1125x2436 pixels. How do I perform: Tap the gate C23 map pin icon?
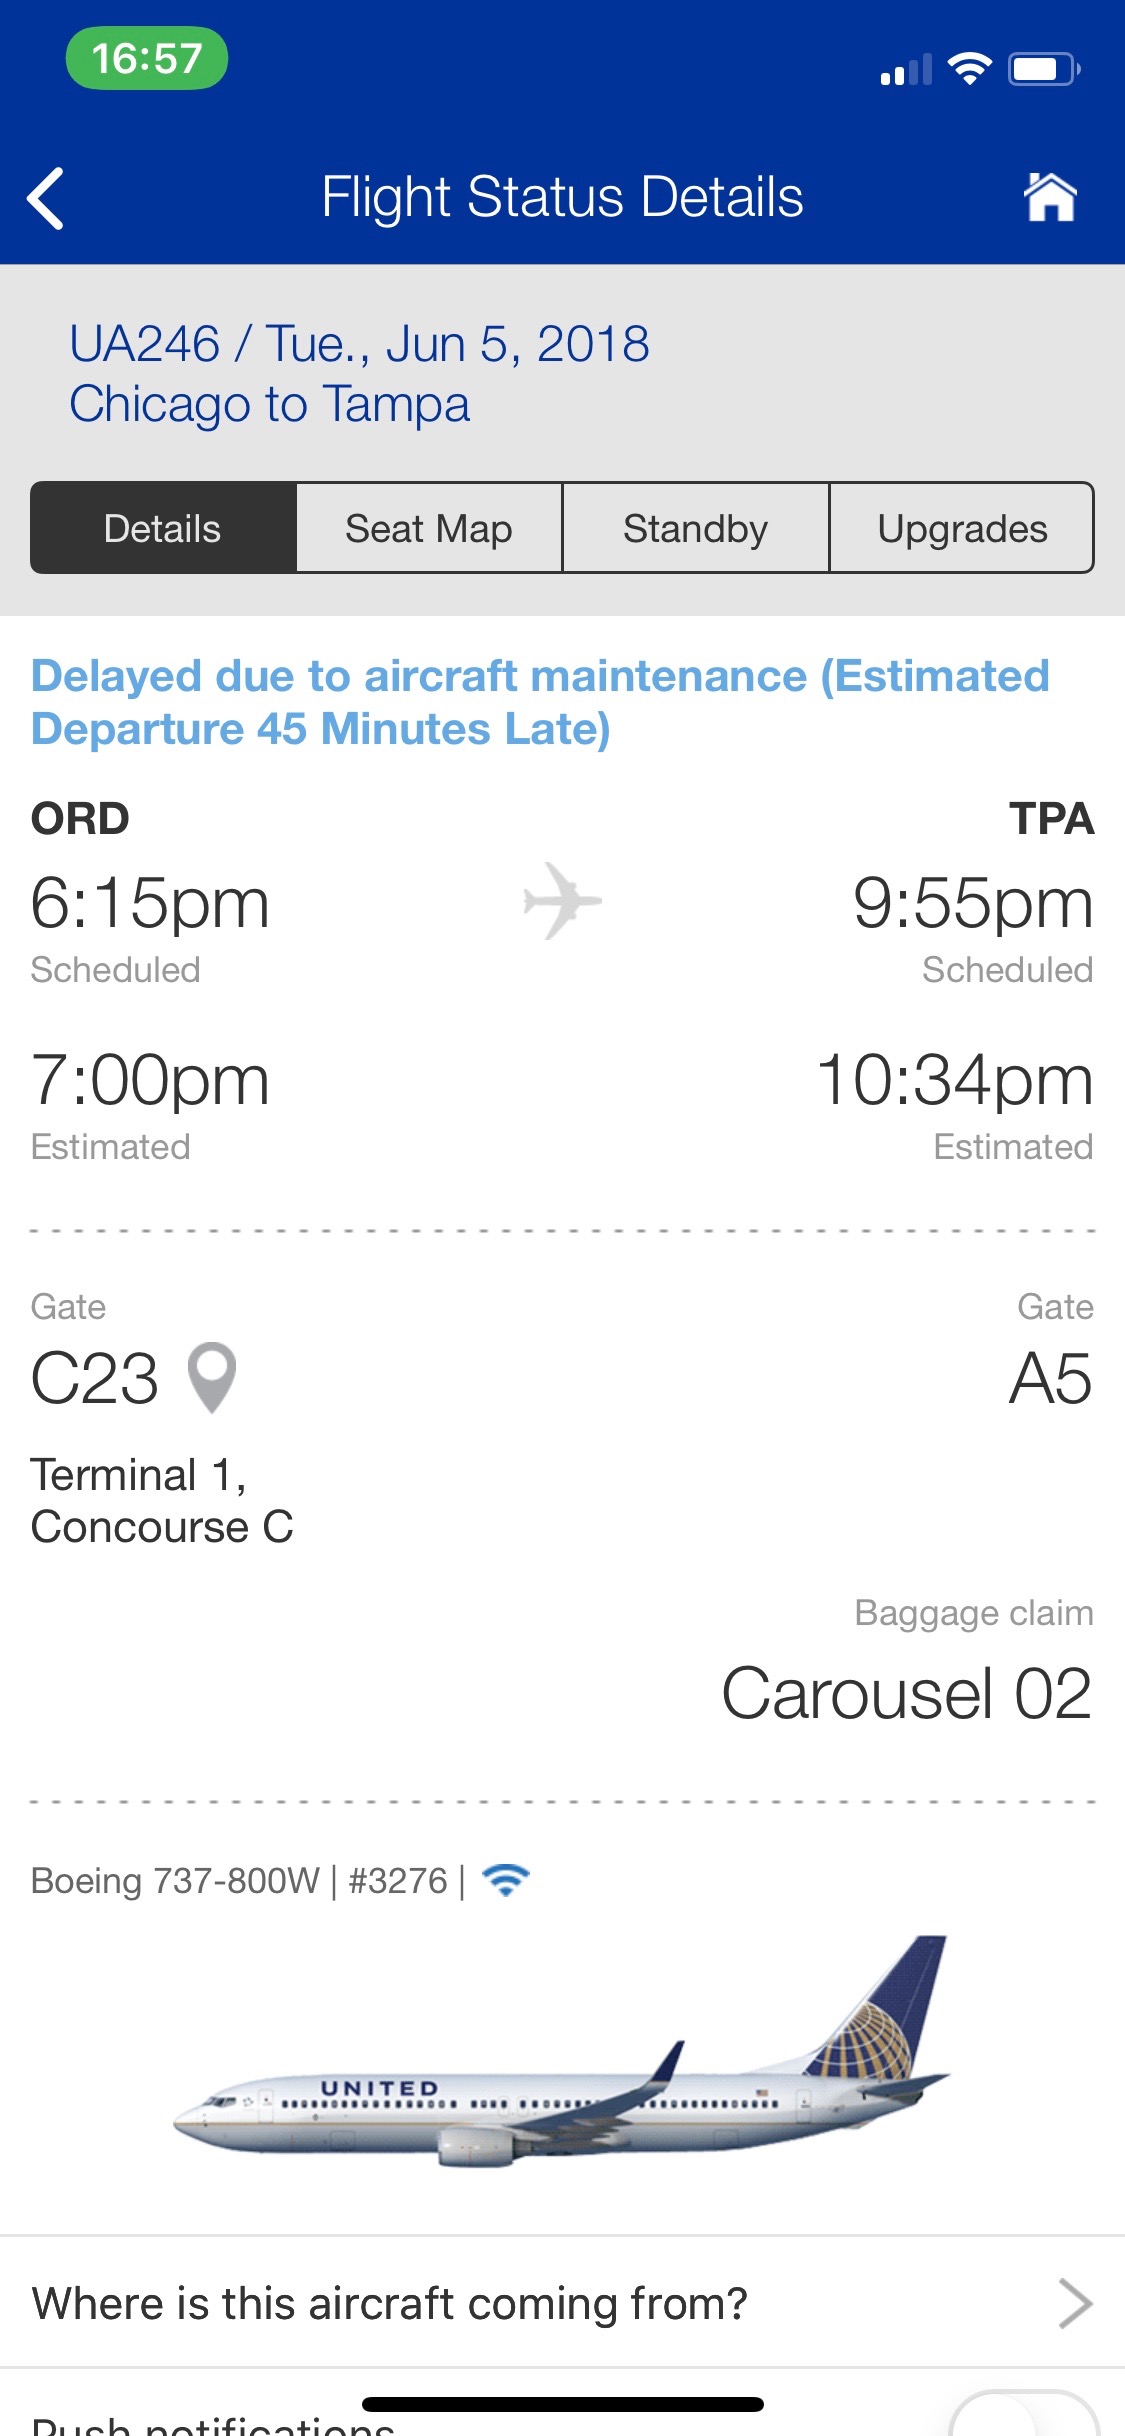212,1377
